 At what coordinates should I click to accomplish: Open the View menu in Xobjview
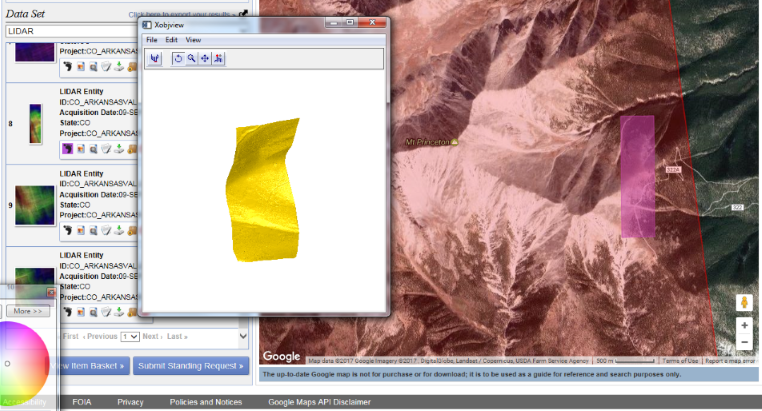(x=193, y=39)
